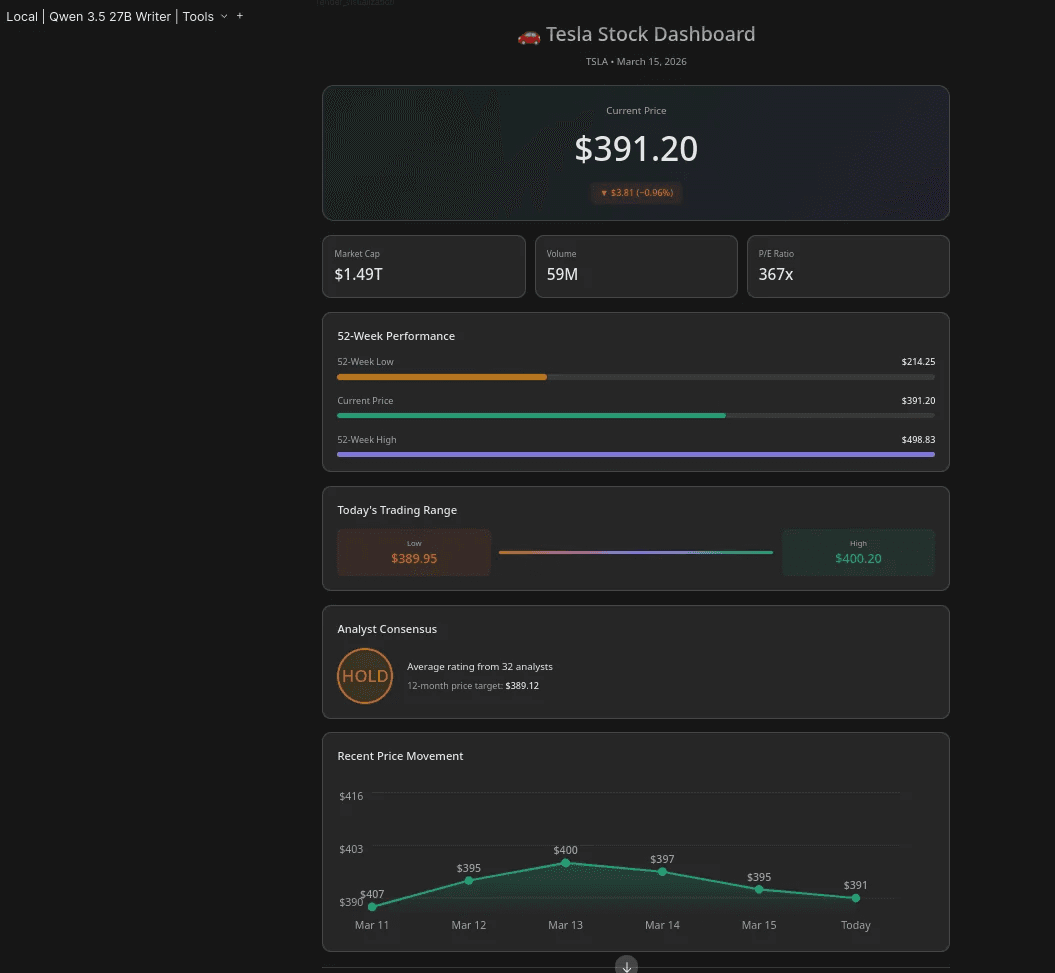This screenshot has height=973, width=1055.
Task: Click the Mar 13 x-axis label
Action: [x=566, y=925]
